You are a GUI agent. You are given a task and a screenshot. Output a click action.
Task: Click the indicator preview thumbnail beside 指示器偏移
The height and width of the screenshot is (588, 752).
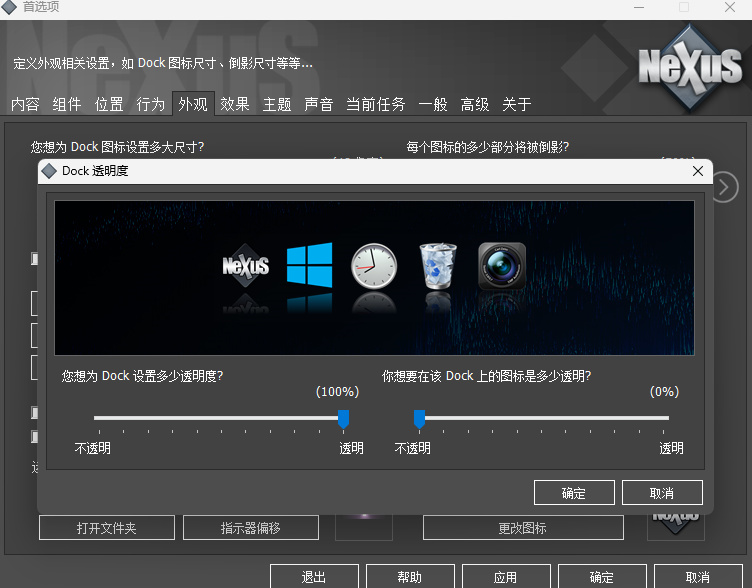click(x=364, y=527)
